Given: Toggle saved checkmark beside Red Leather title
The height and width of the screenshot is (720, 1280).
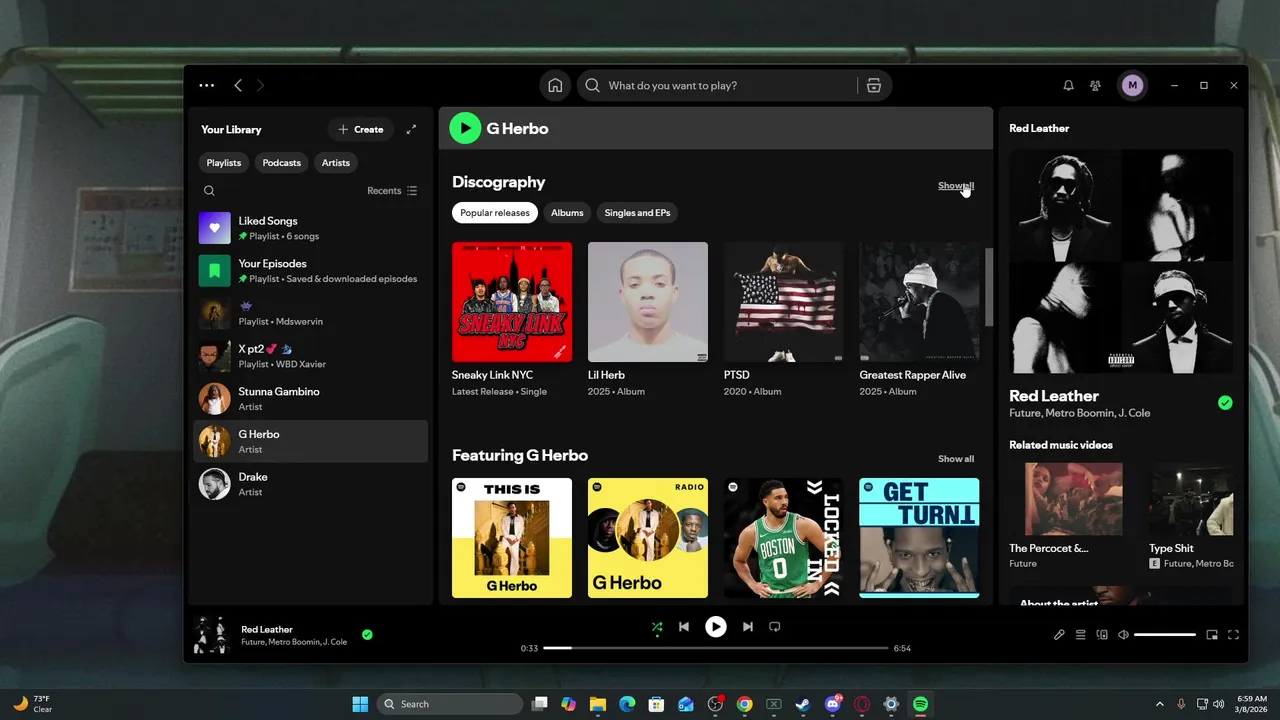Looking at the screenshot, I should [x=1225, y=403].
